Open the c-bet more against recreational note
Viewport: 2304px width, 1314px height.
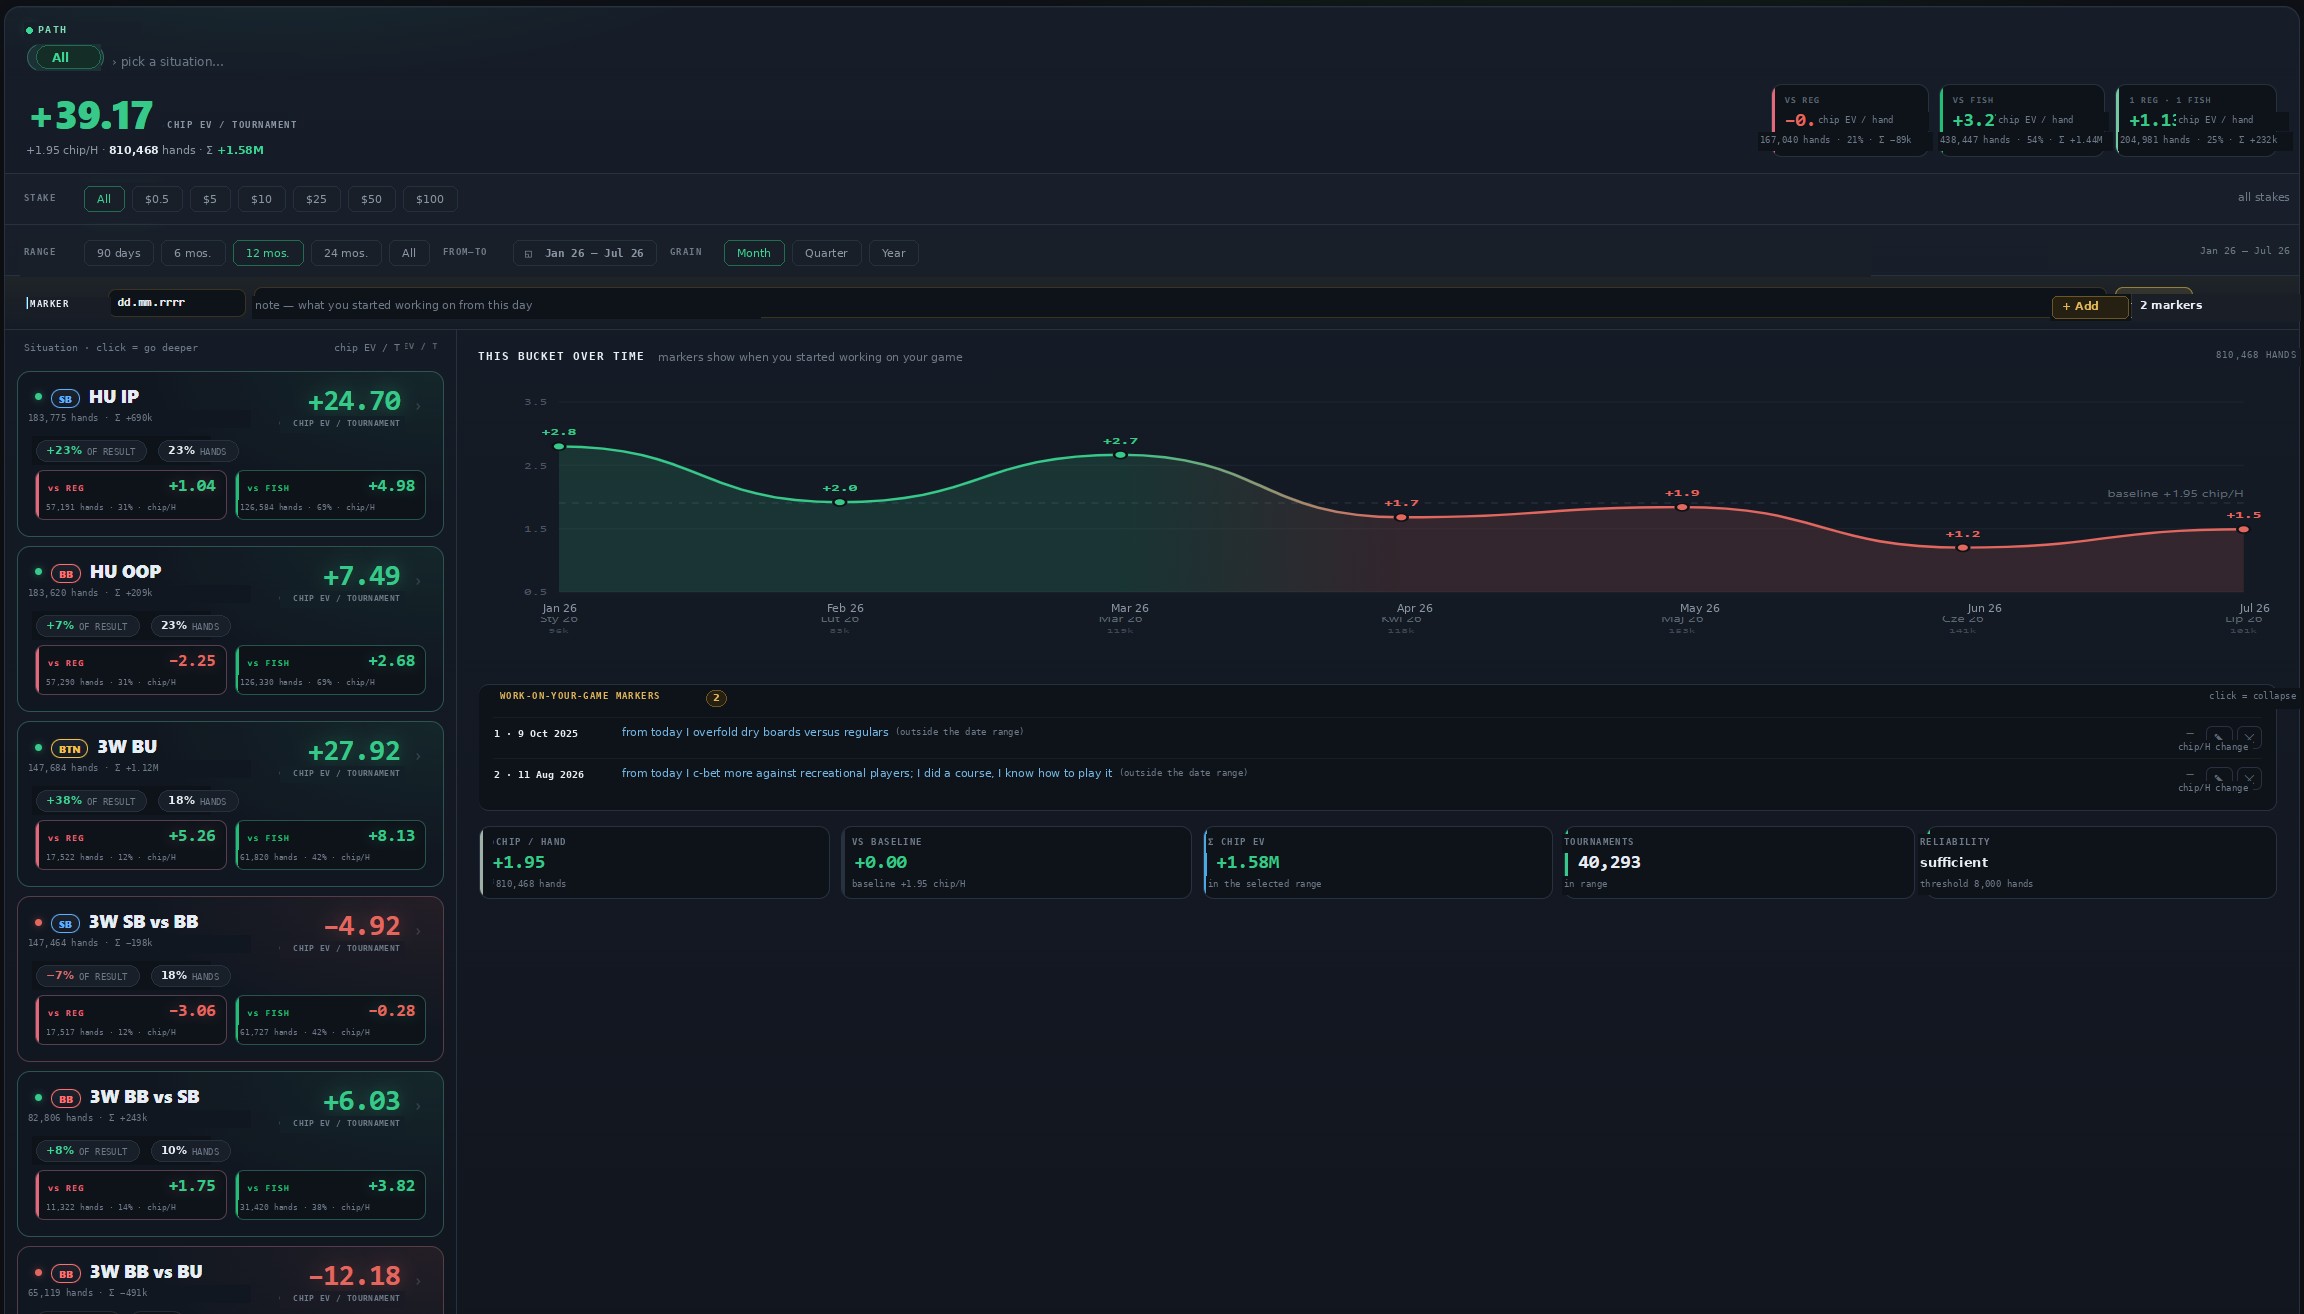pos(867,773)
